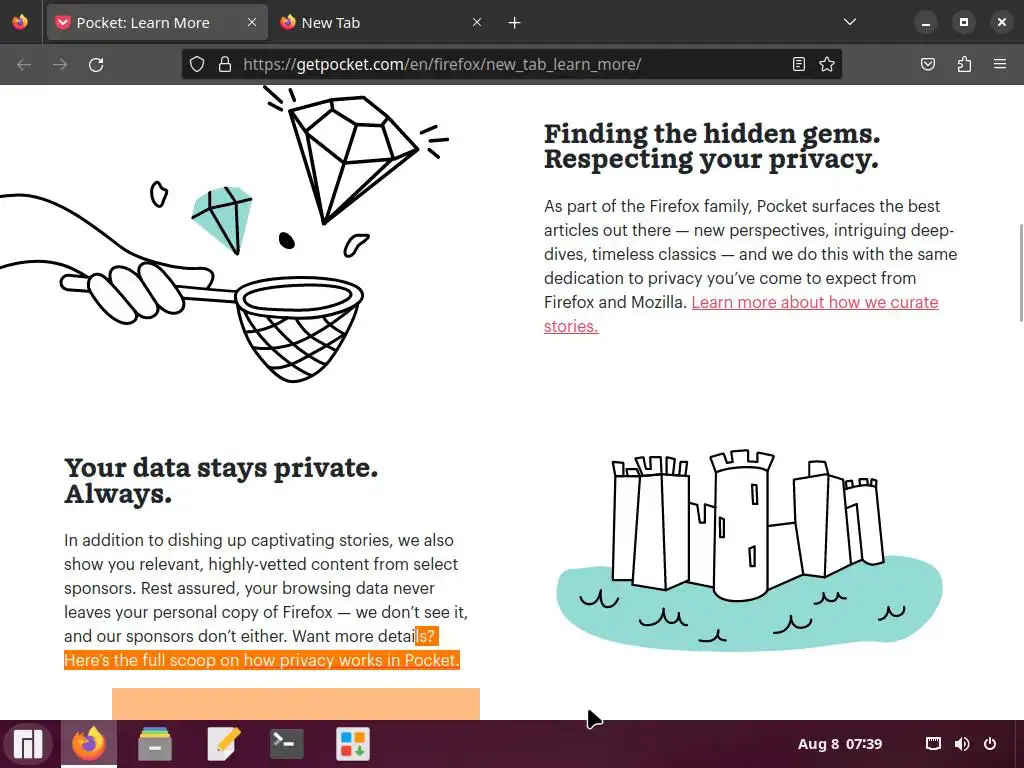
Task: Open the Aug 8 07:39 clock calendar
Action: pos(840,744)
